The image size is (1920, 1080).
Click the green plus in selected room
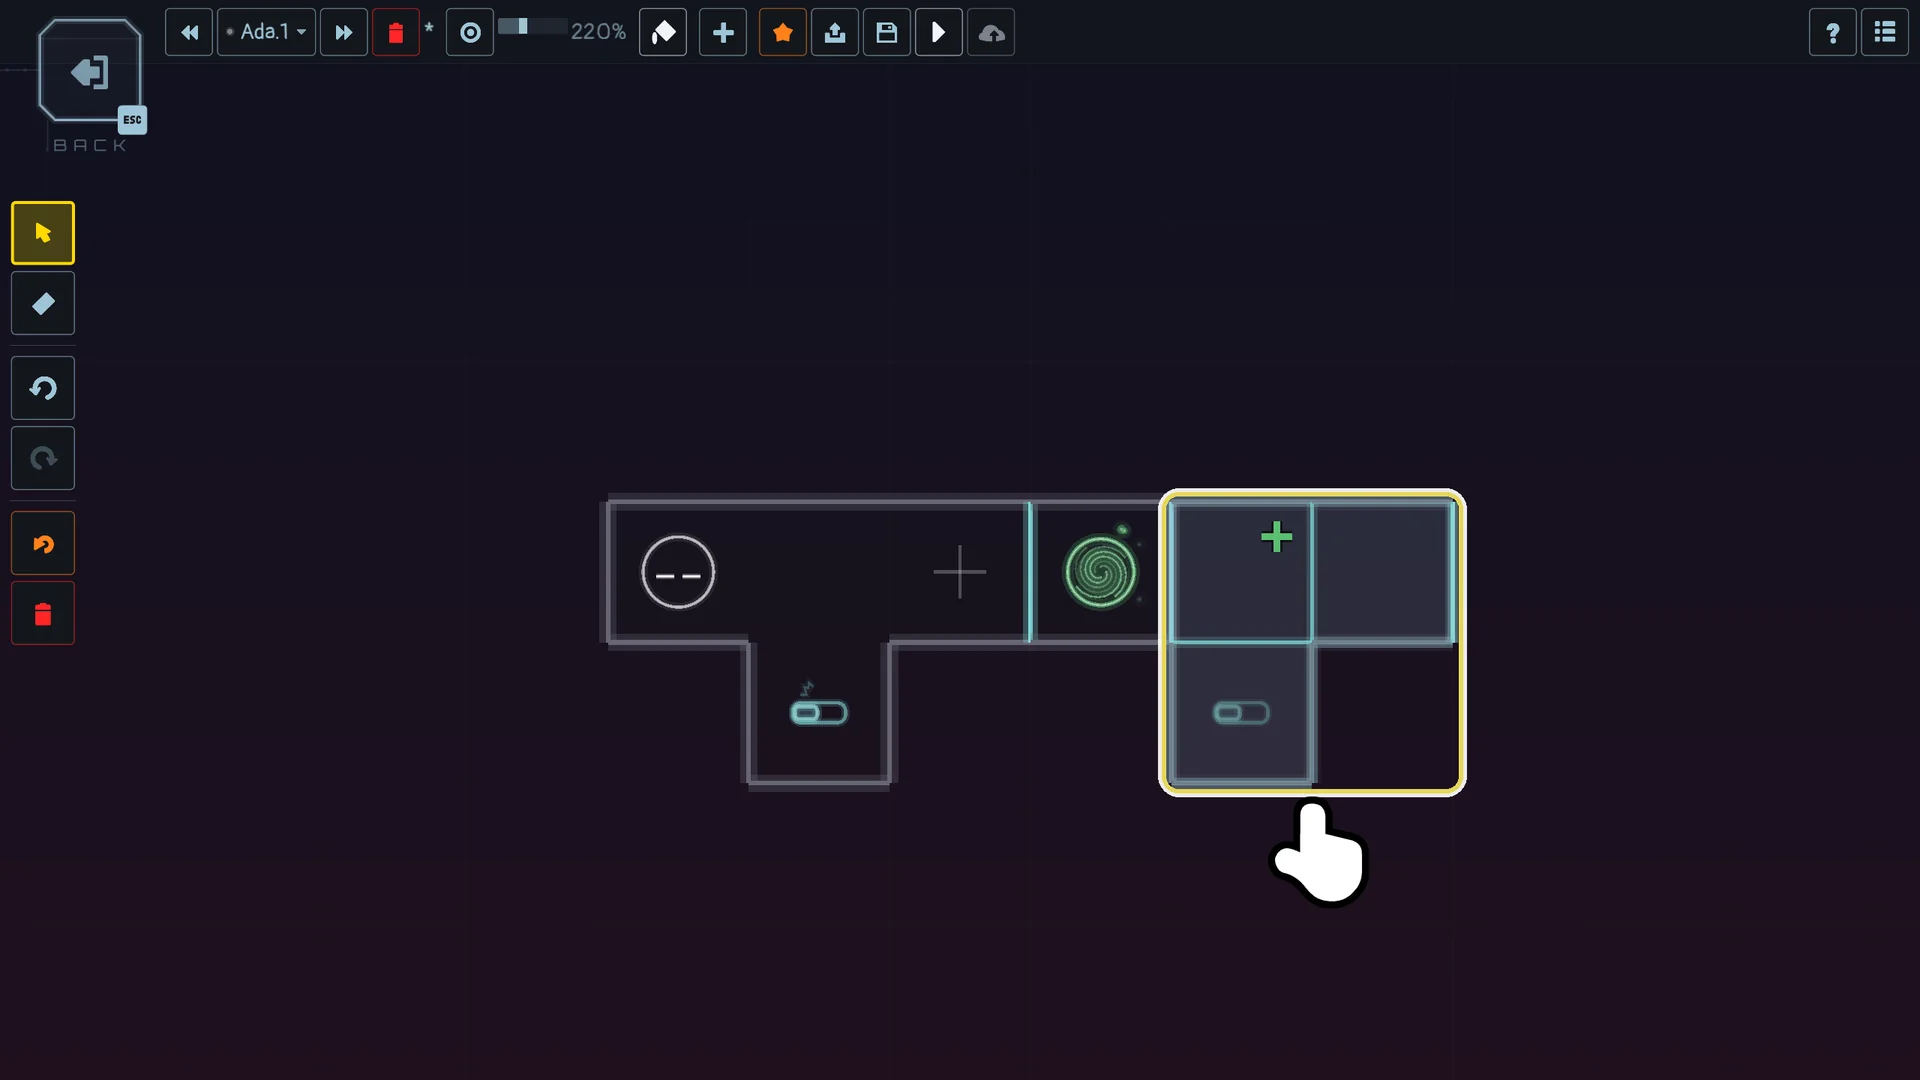coord(1276,537)
